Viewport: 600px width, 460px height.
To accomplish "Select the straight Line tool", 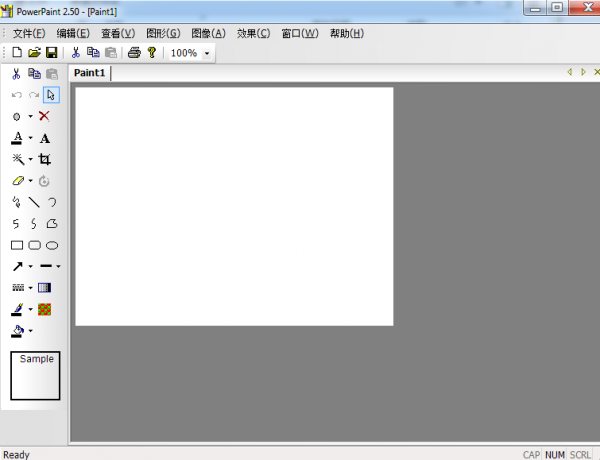I will (x=34, y=202).
